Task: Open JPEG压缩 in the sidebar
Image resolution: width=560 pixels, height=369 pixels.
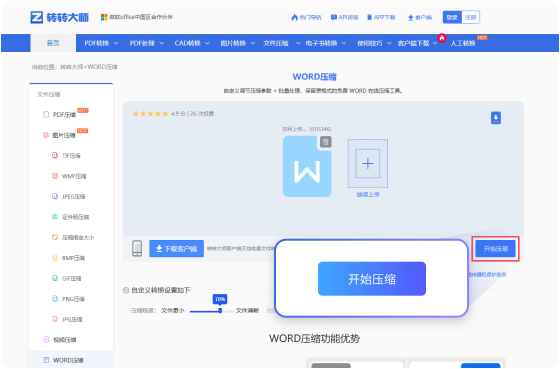Action: pos(69,196)
